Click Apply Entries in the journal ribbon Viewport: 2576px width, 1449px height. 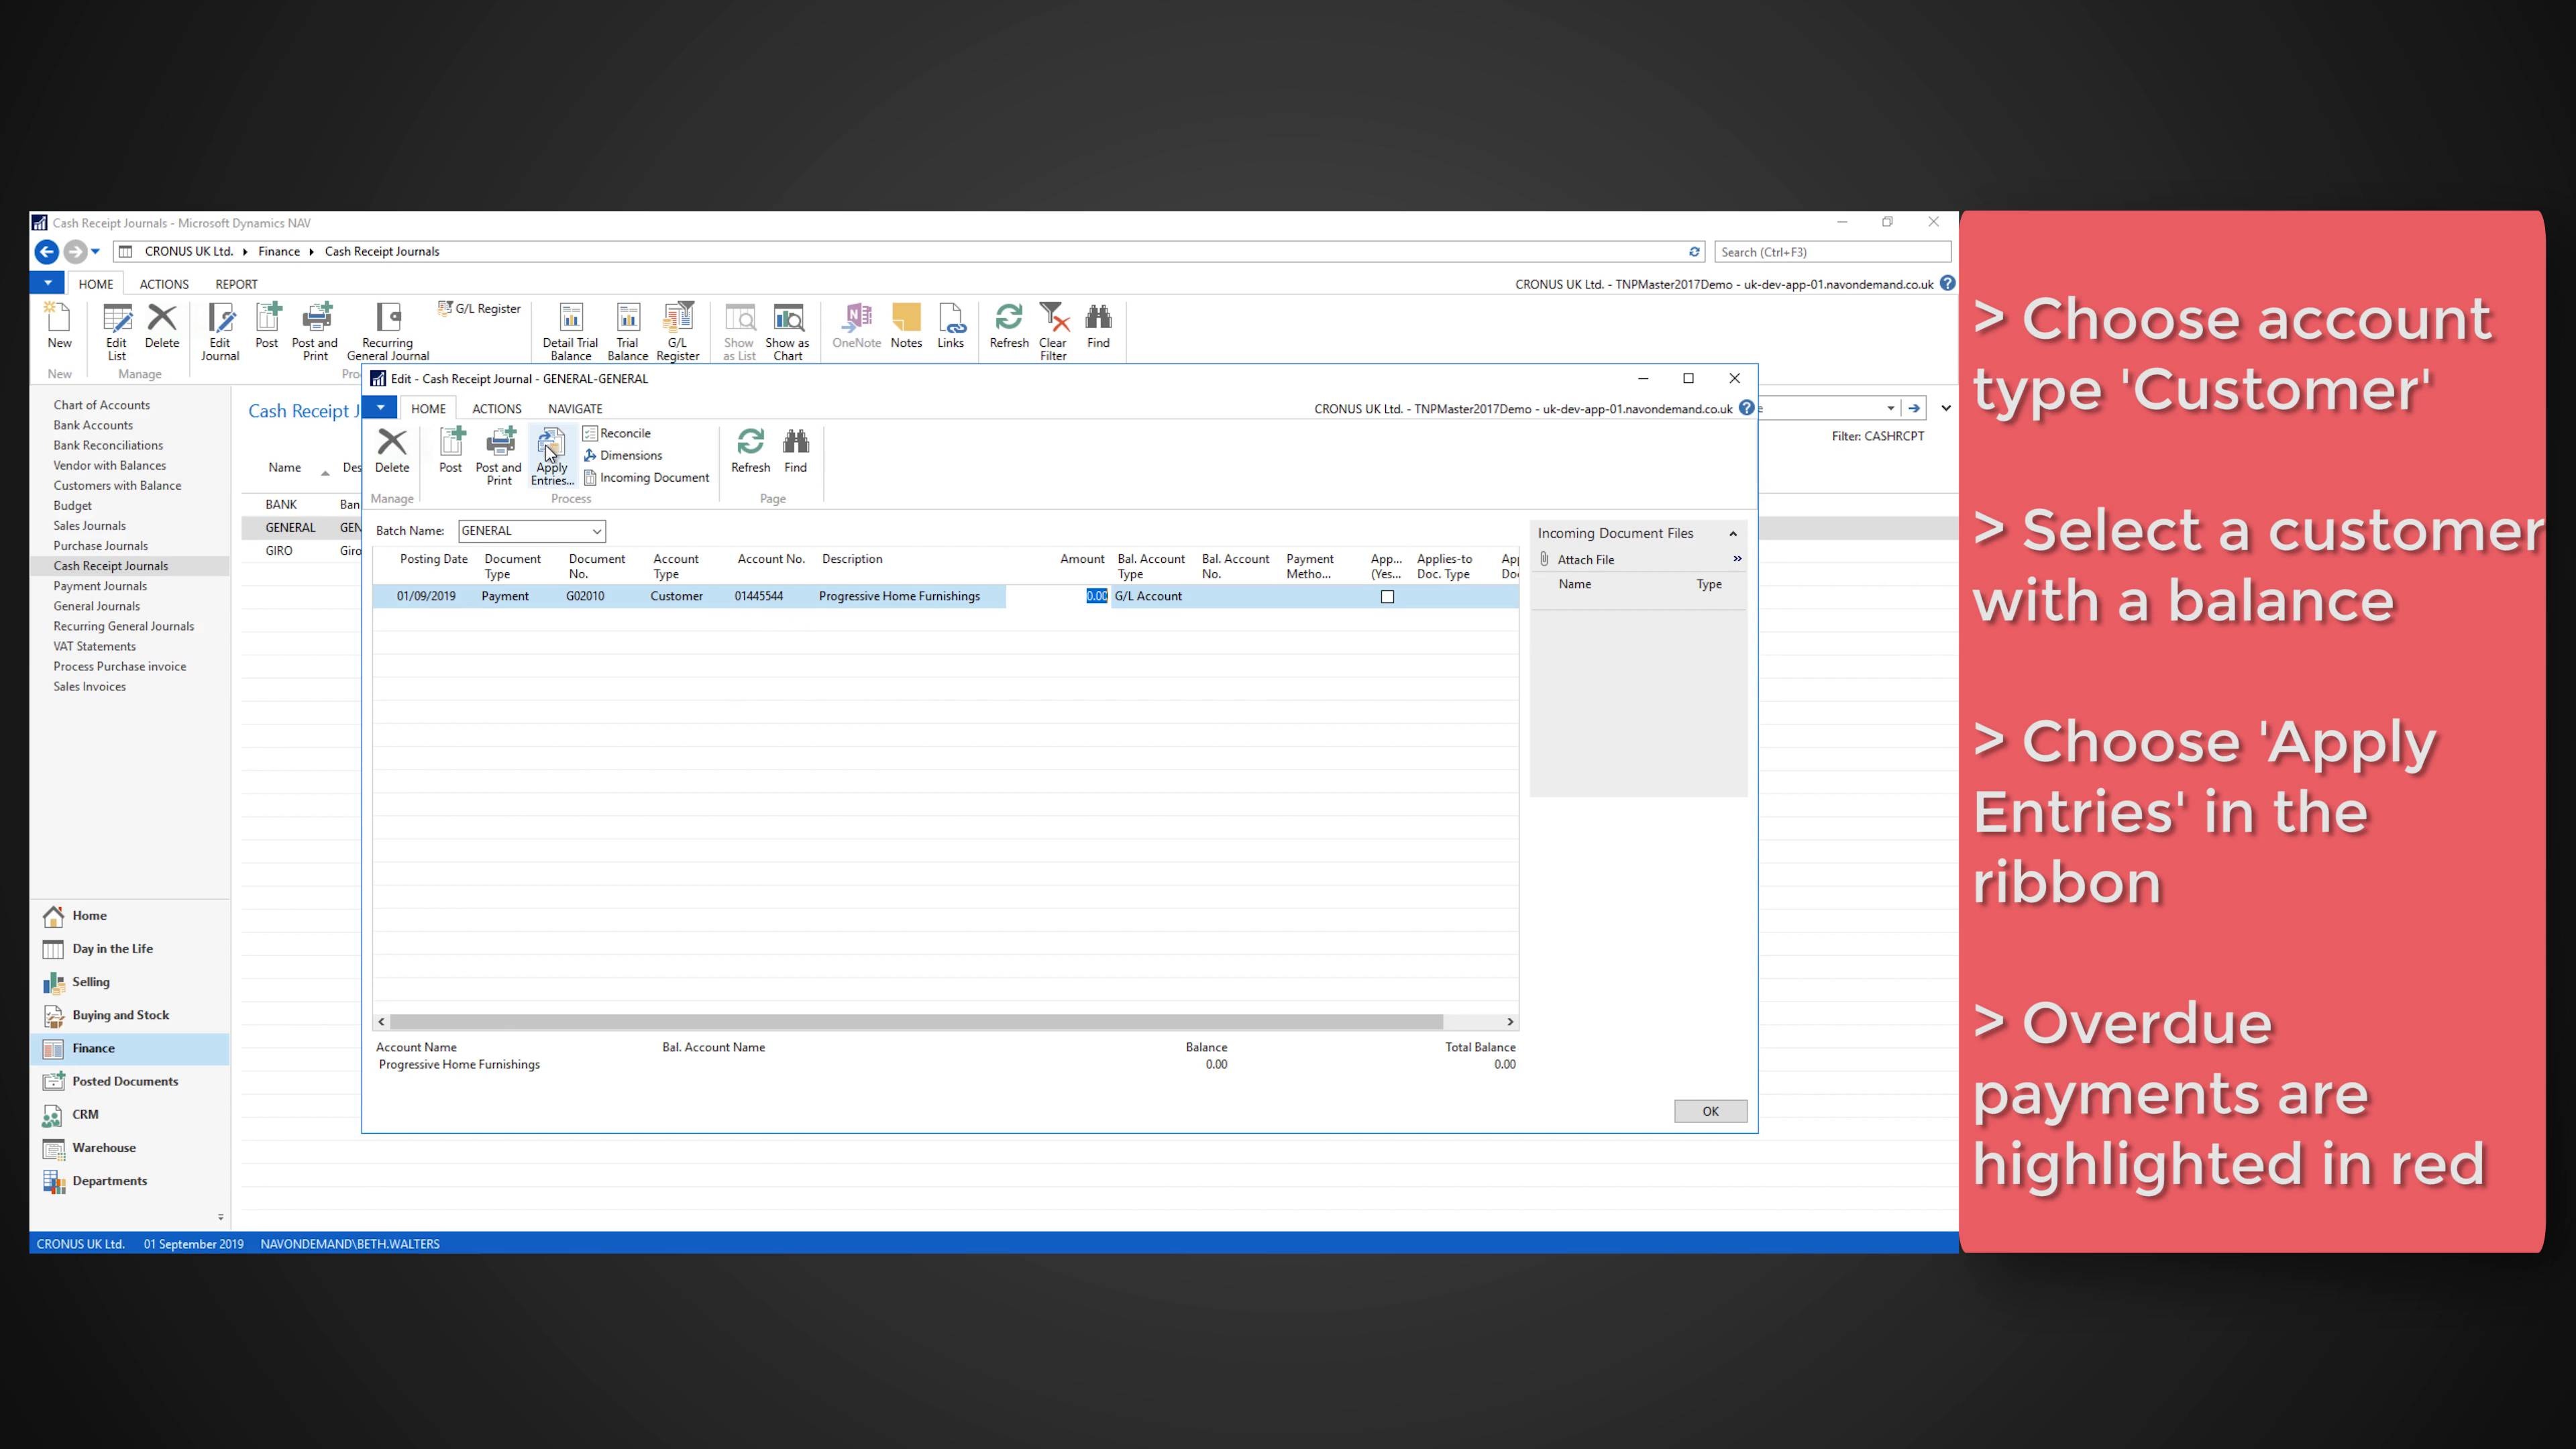552,456
